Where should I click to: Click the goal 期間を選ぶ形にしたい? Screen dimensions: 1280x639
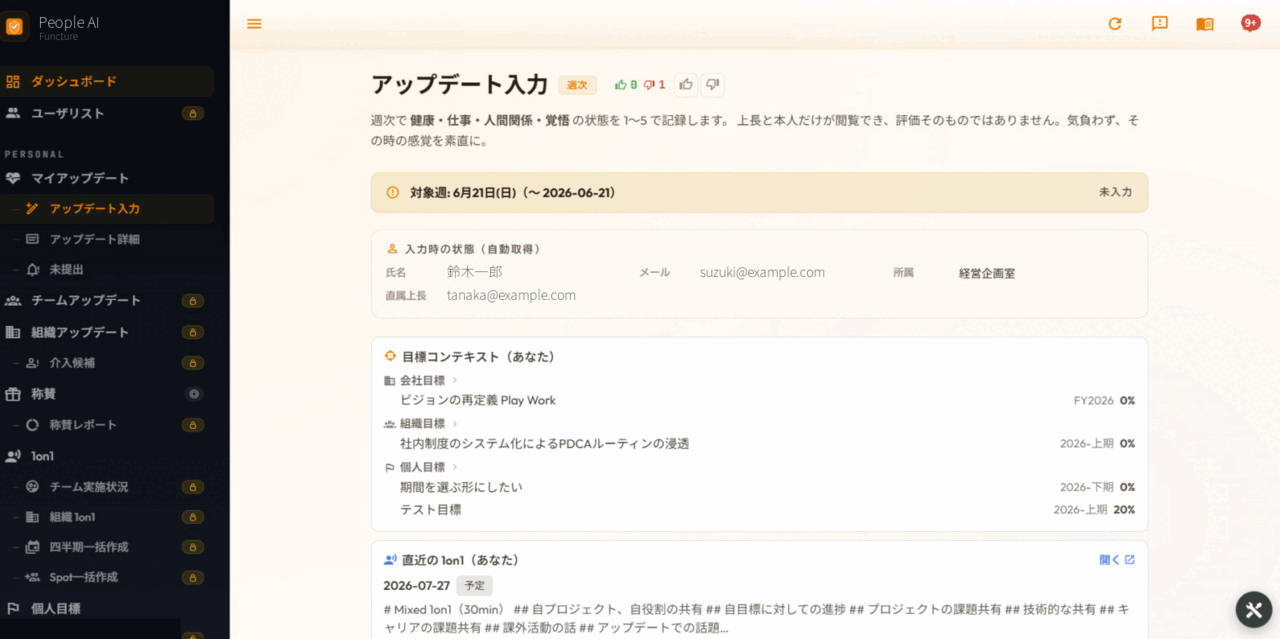click(461, 487)
